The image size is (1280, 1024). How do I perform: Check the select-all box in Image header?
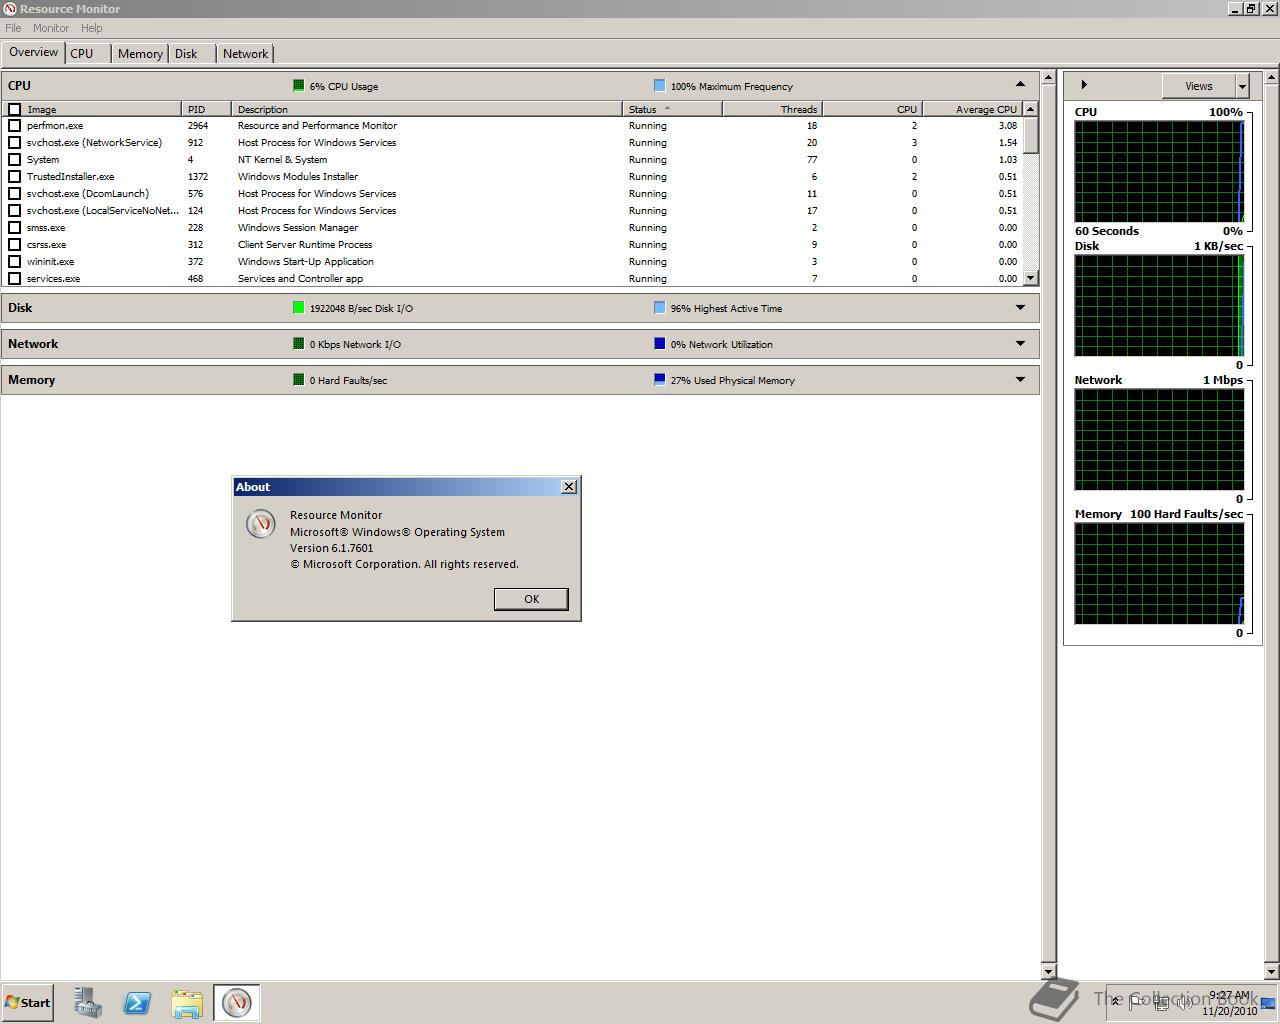point(15,110)
